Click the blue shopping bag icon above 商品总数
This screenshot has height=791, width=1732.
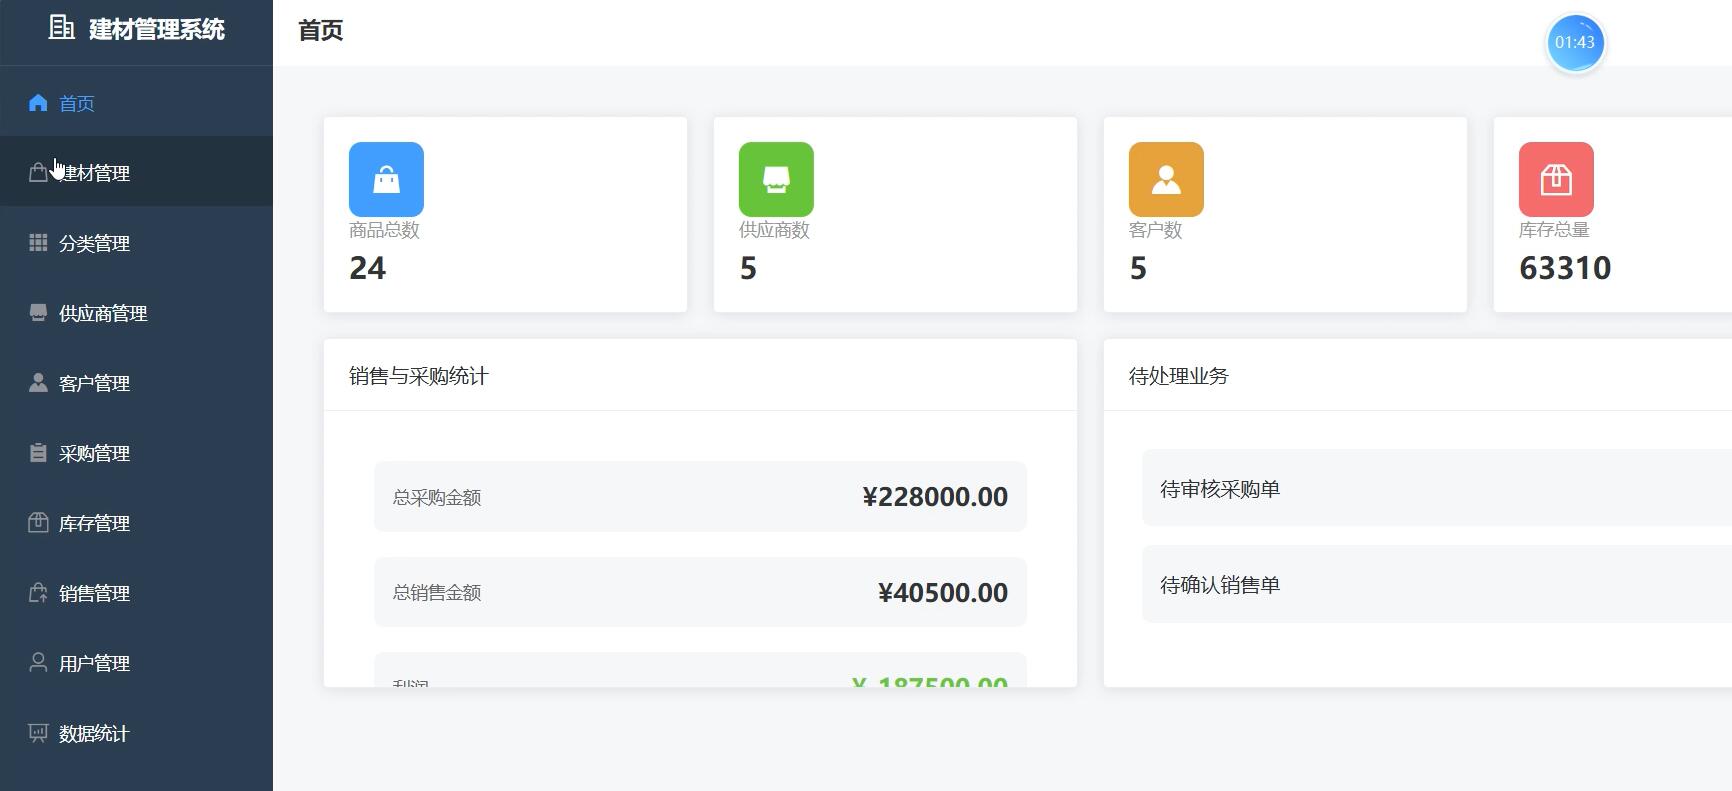tap(386, 179)
